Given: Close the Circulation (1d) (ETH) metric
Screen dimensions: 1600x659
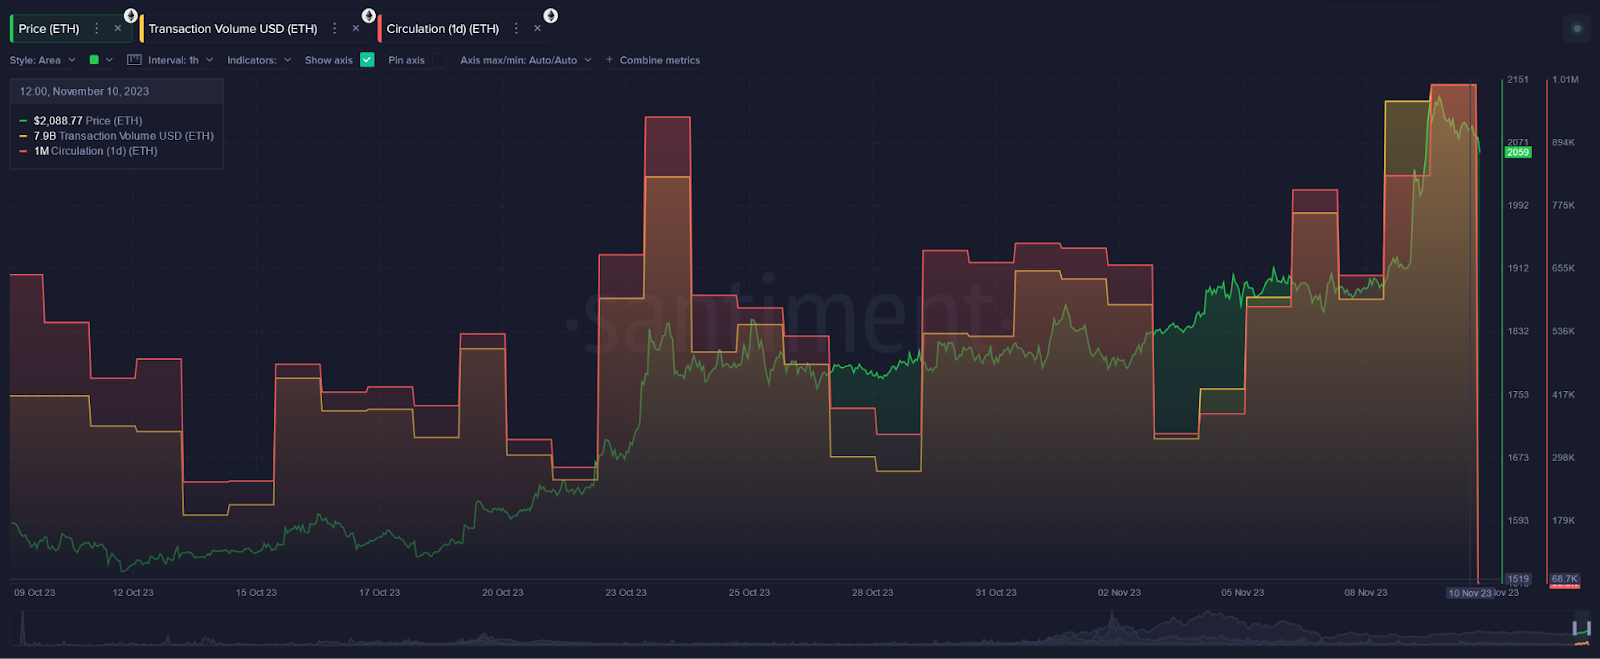Looking at the screenshot, I should 538,29.
